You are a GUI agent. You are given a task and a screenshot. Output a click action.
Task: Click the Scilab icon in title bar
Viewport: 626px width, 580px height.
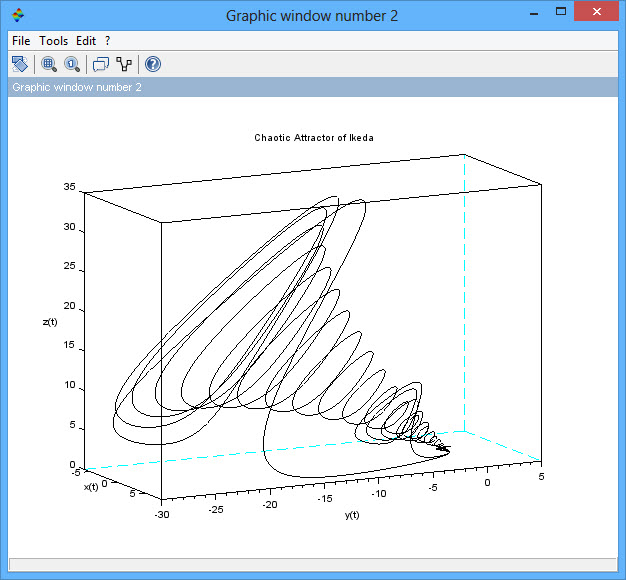click(18, 16)
